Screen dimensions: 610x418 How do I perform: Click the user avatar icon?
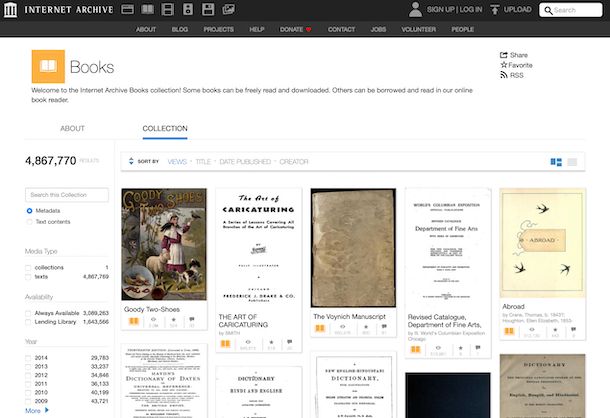415,10
